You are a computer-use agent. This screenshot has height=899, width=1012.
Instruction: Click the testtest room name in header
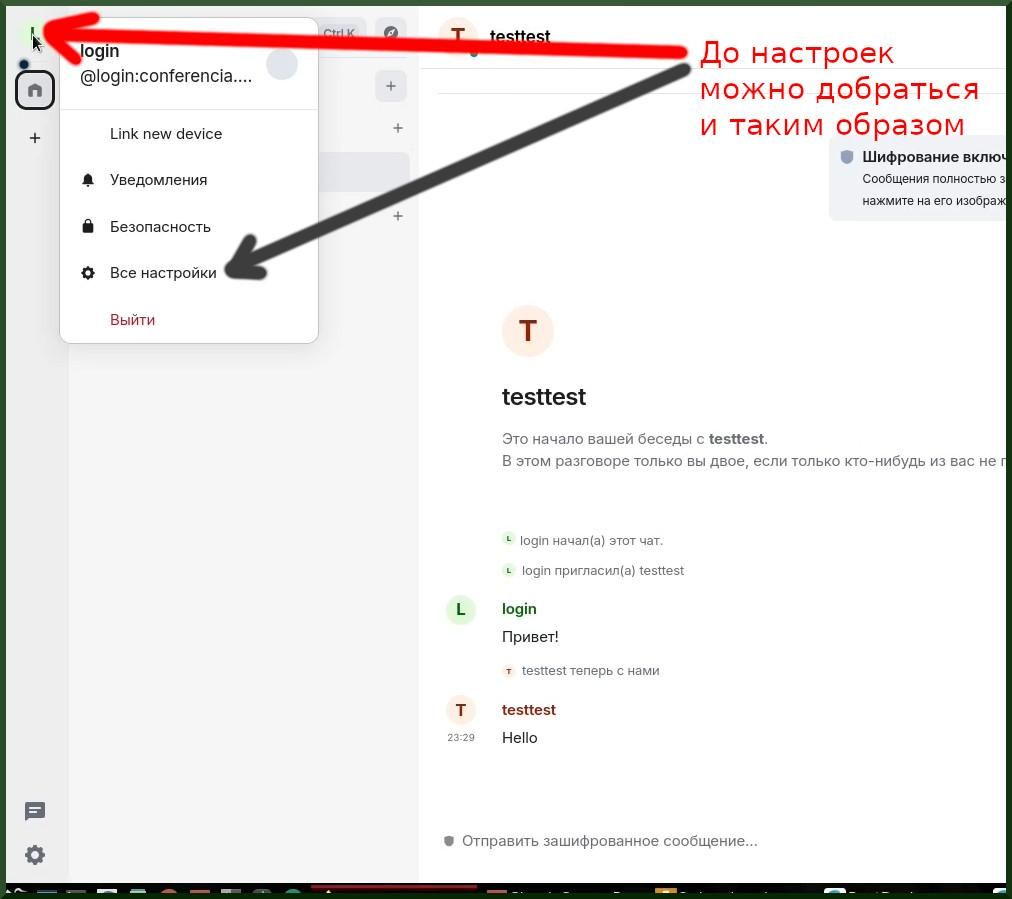click(x=520, y=36)
